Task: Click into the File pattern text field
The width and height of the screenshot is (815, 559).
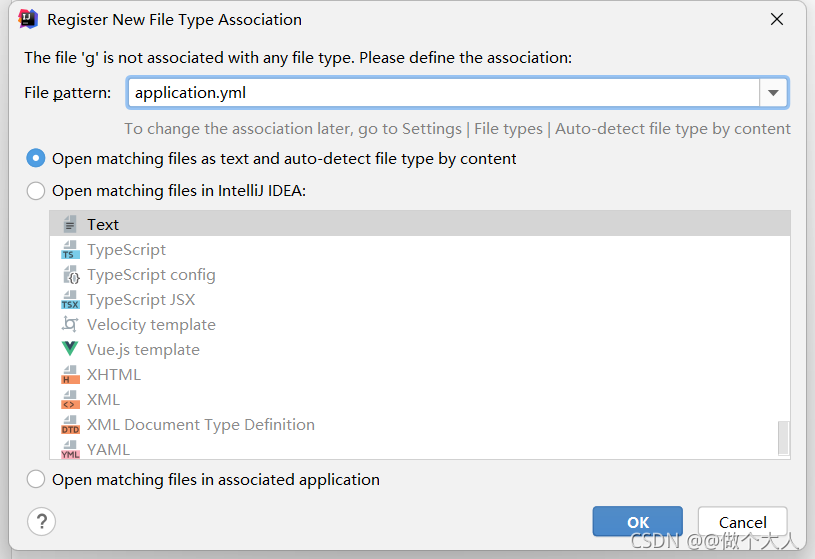Action: point(440,93)
